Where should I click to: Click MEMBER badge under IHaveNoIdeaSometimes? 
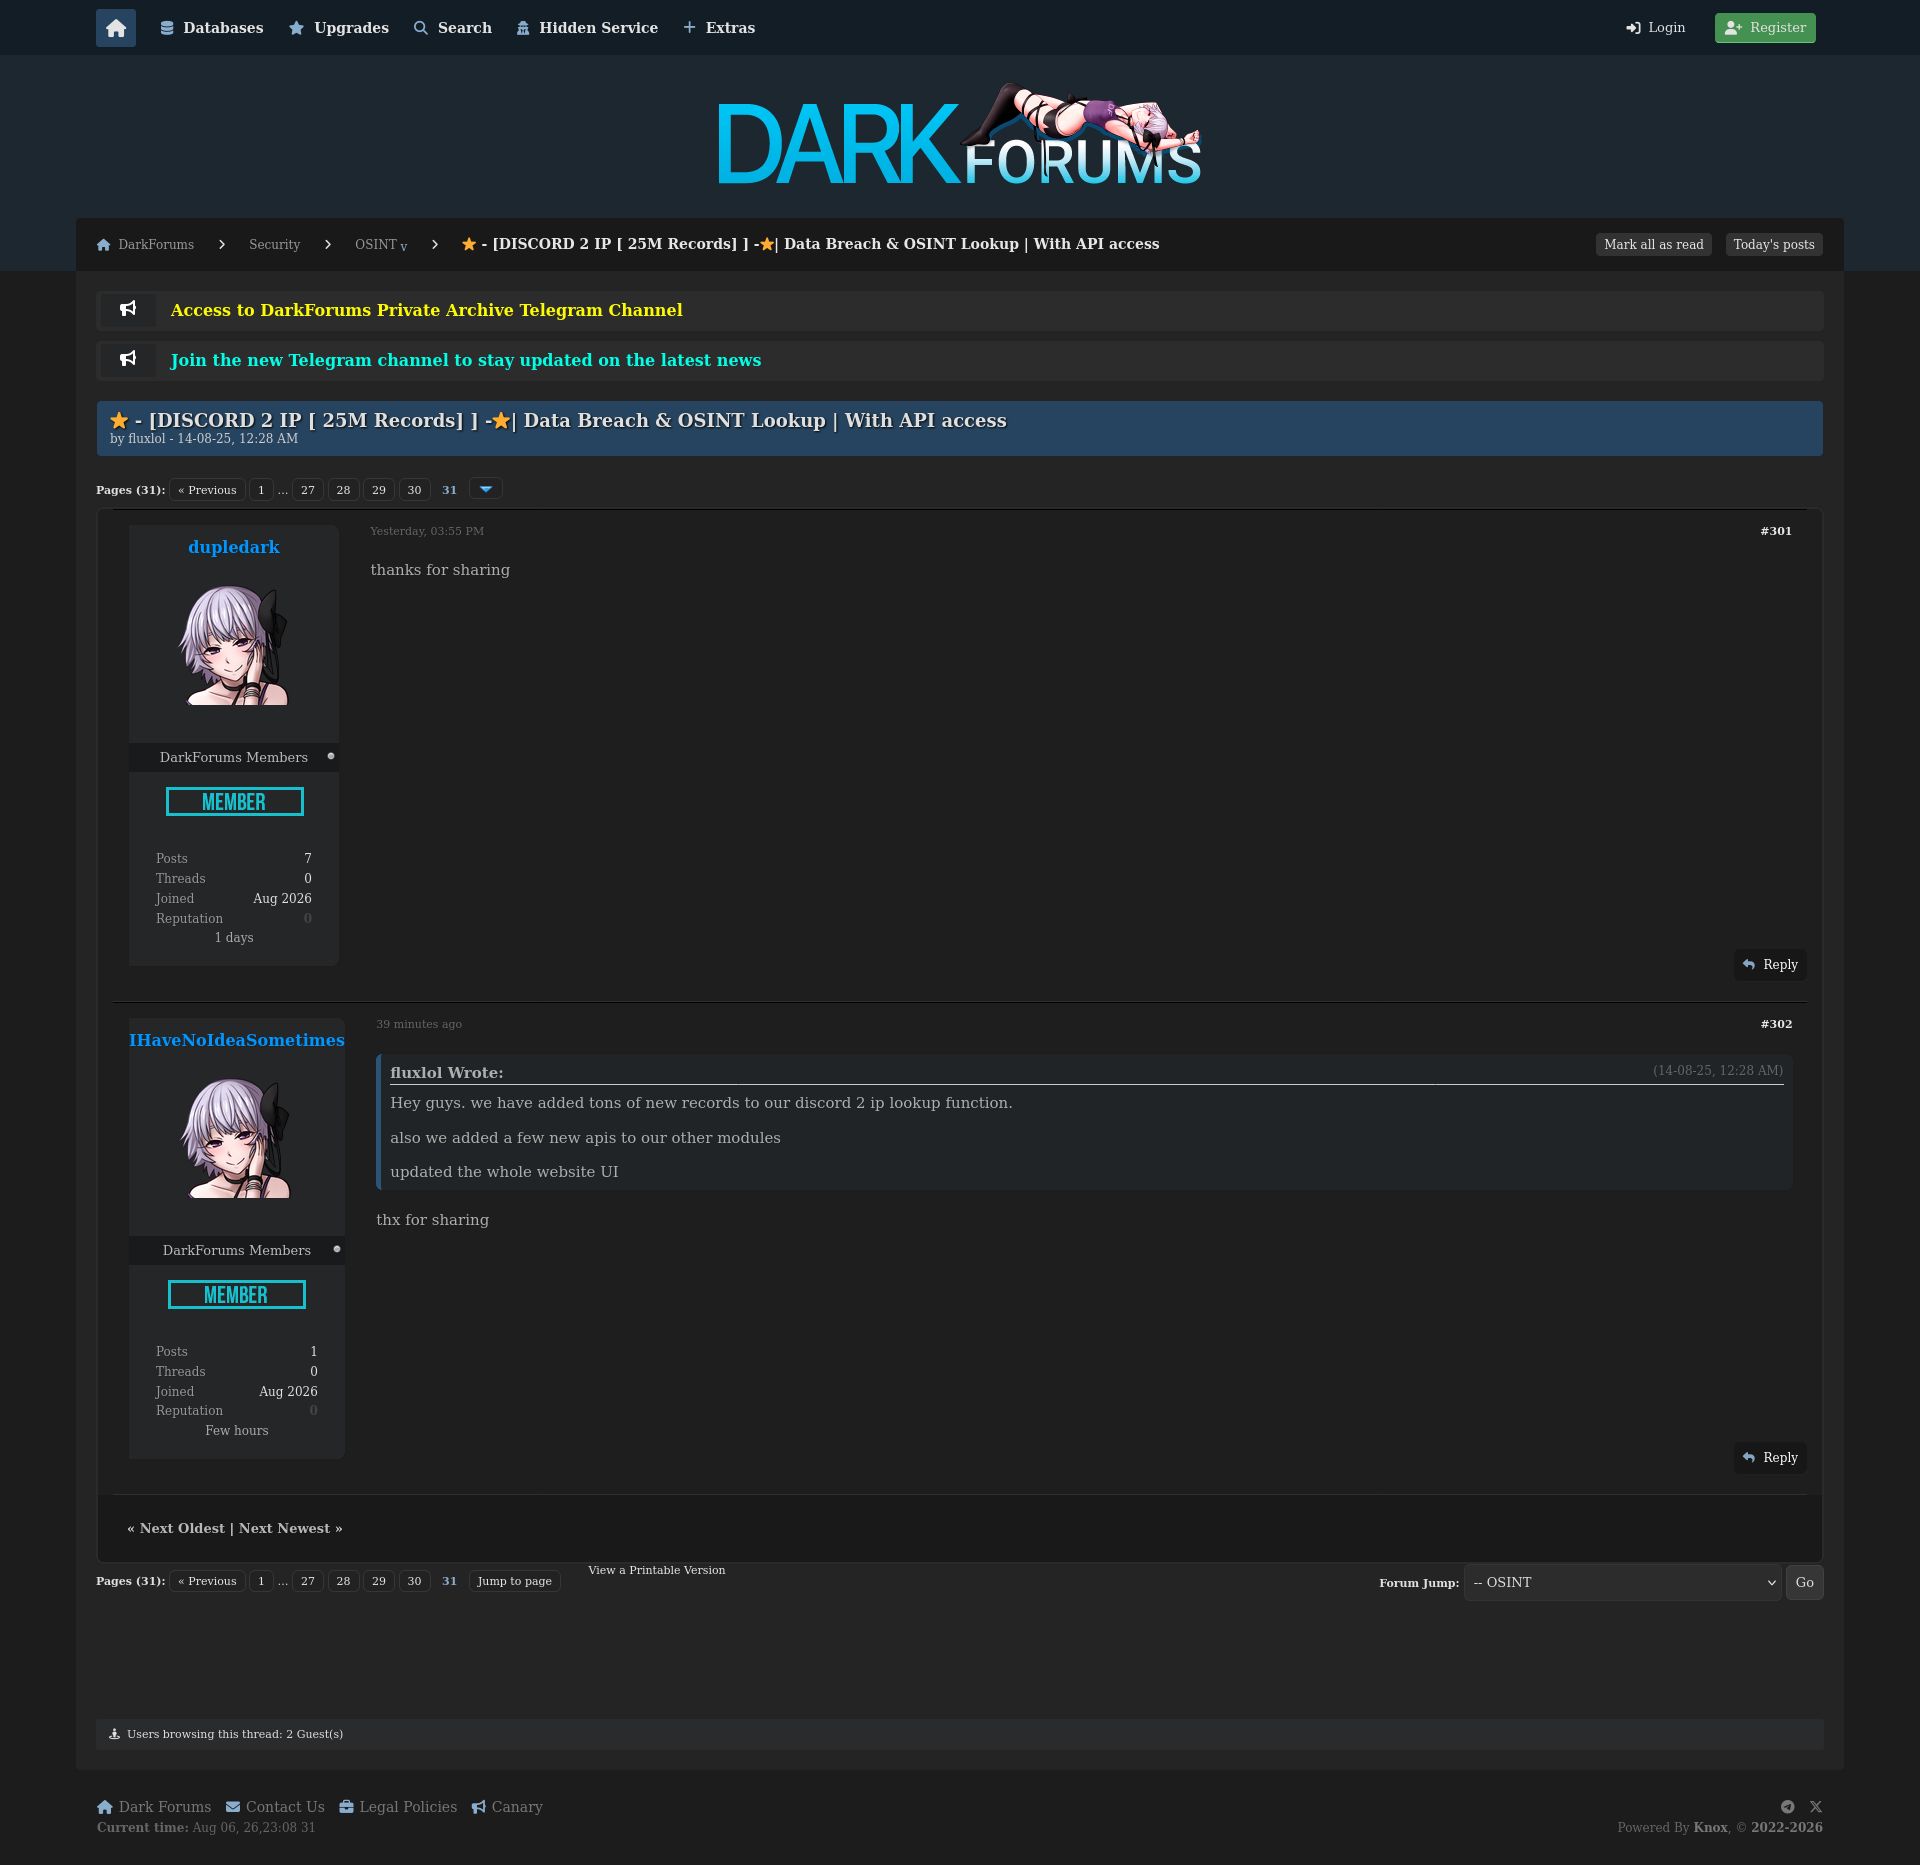[237, 1295]
